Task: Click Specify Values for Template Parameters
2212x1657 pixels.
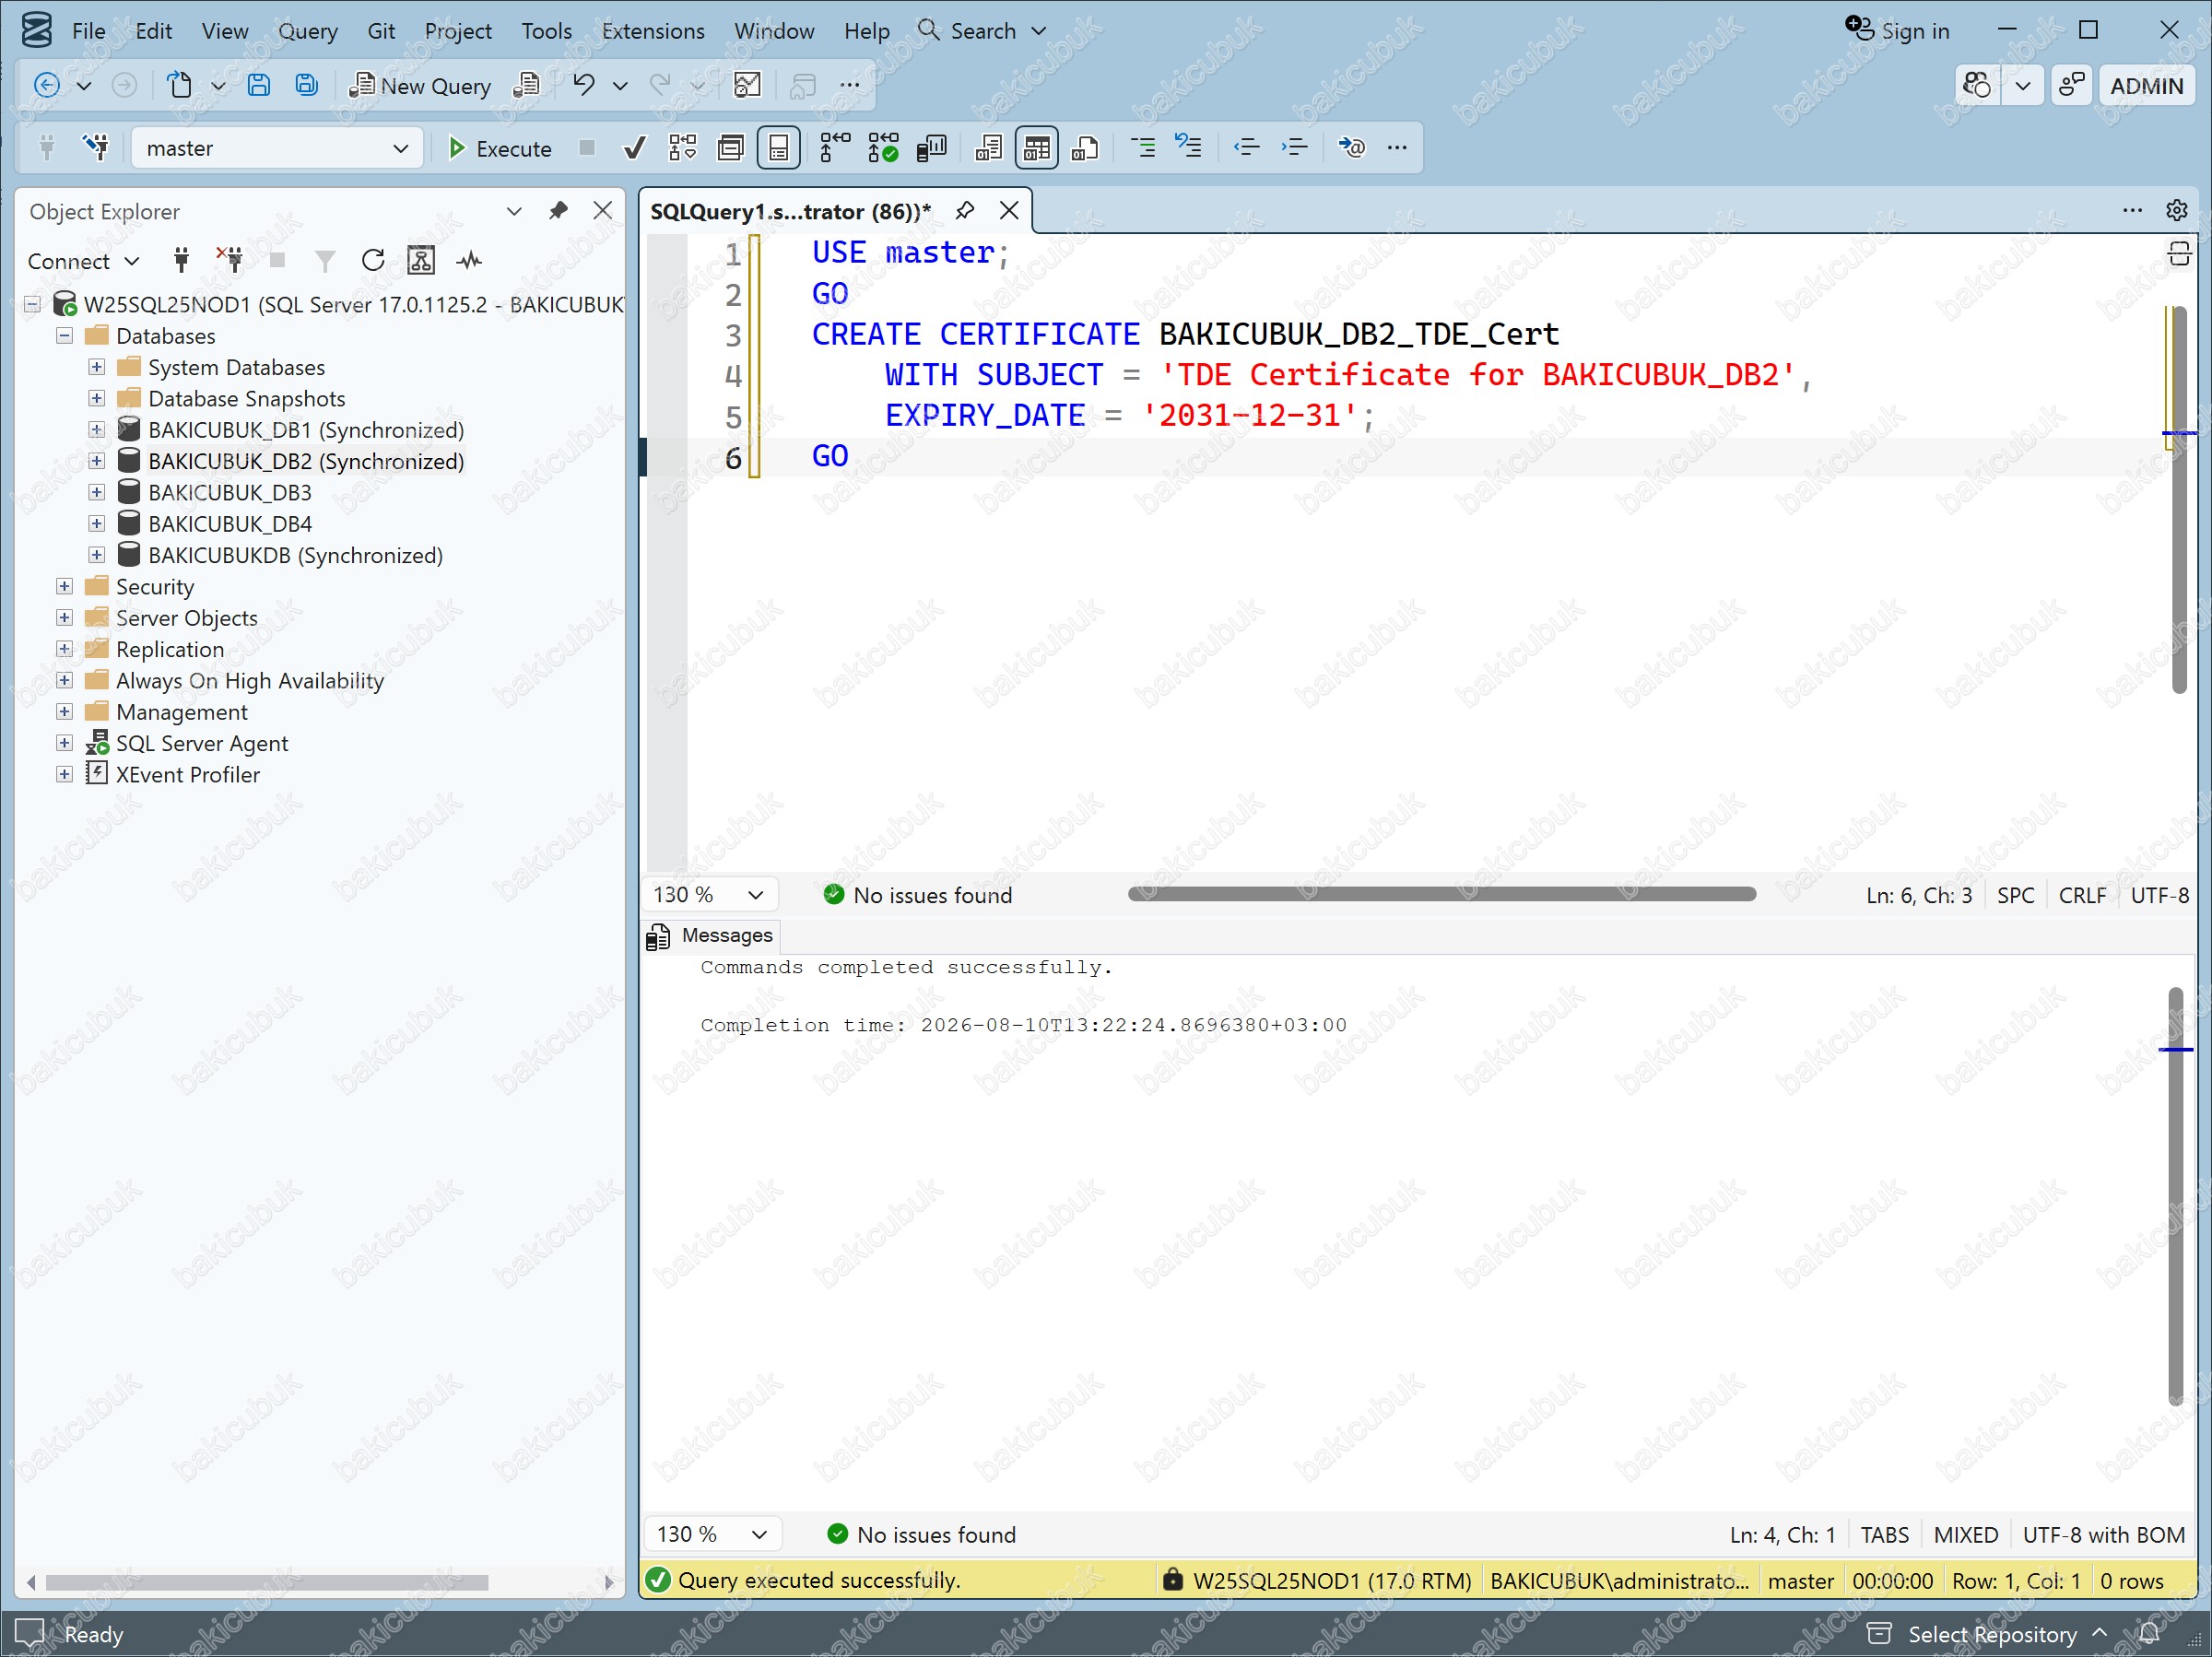Action: [1351, 148]
